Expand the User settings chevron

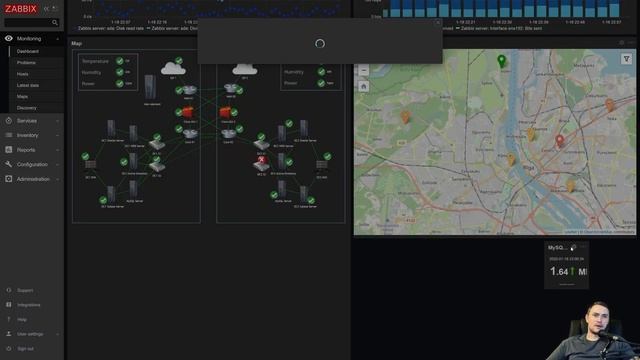click(58, 334)
